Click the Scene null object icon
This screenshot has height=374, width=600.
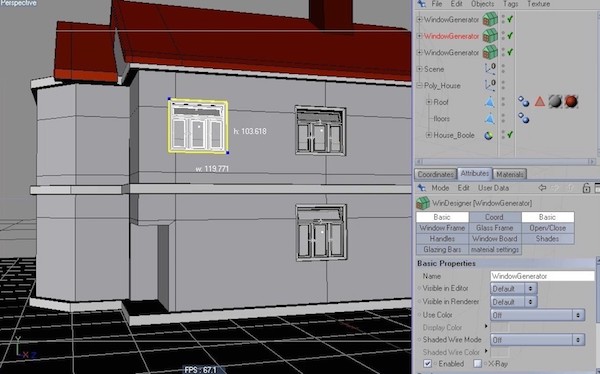pyautogui.click(x=490, y=69)
